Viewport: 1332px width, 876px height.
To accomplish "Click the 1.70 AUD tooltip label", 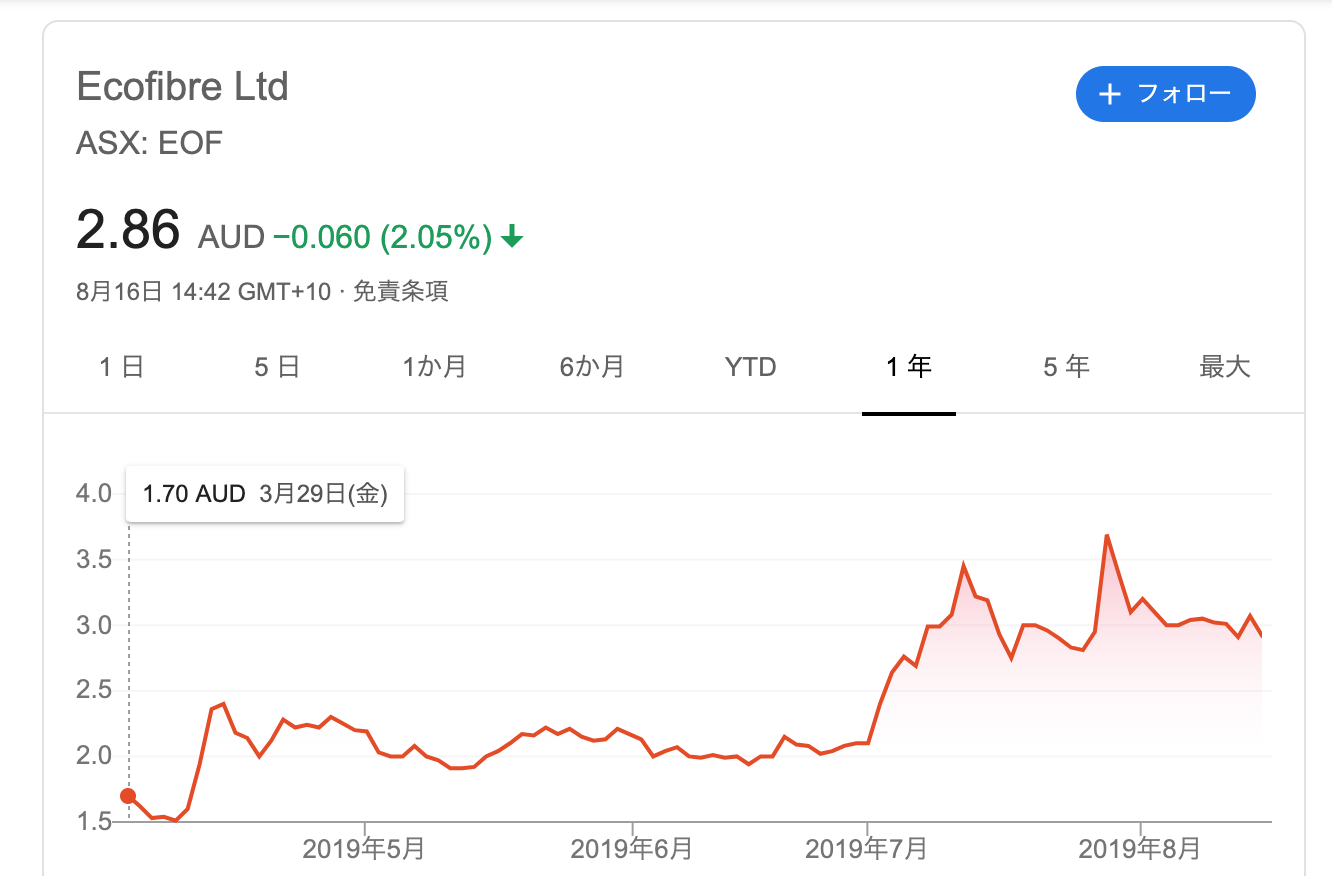I will click(x=194, y=494).
